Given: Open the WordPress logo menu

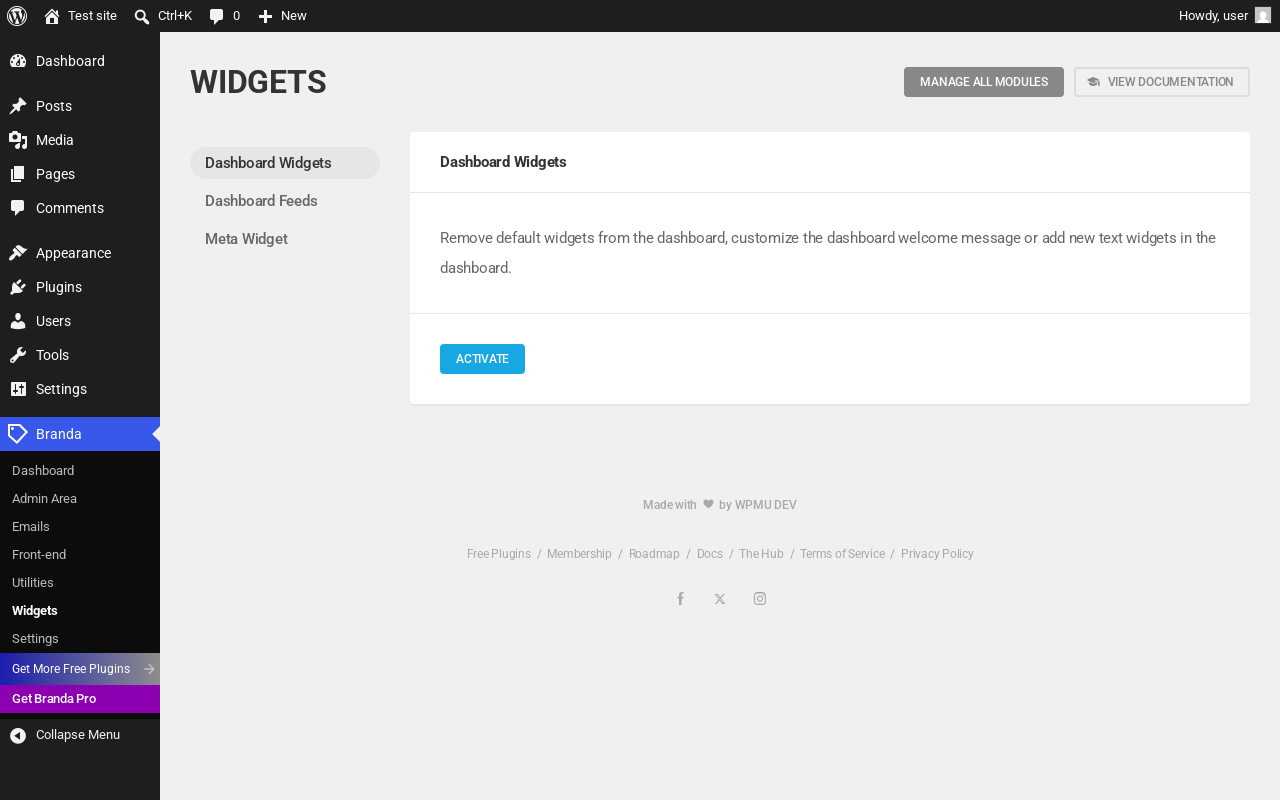Looking at the screenshot, I should click(17, 16).
